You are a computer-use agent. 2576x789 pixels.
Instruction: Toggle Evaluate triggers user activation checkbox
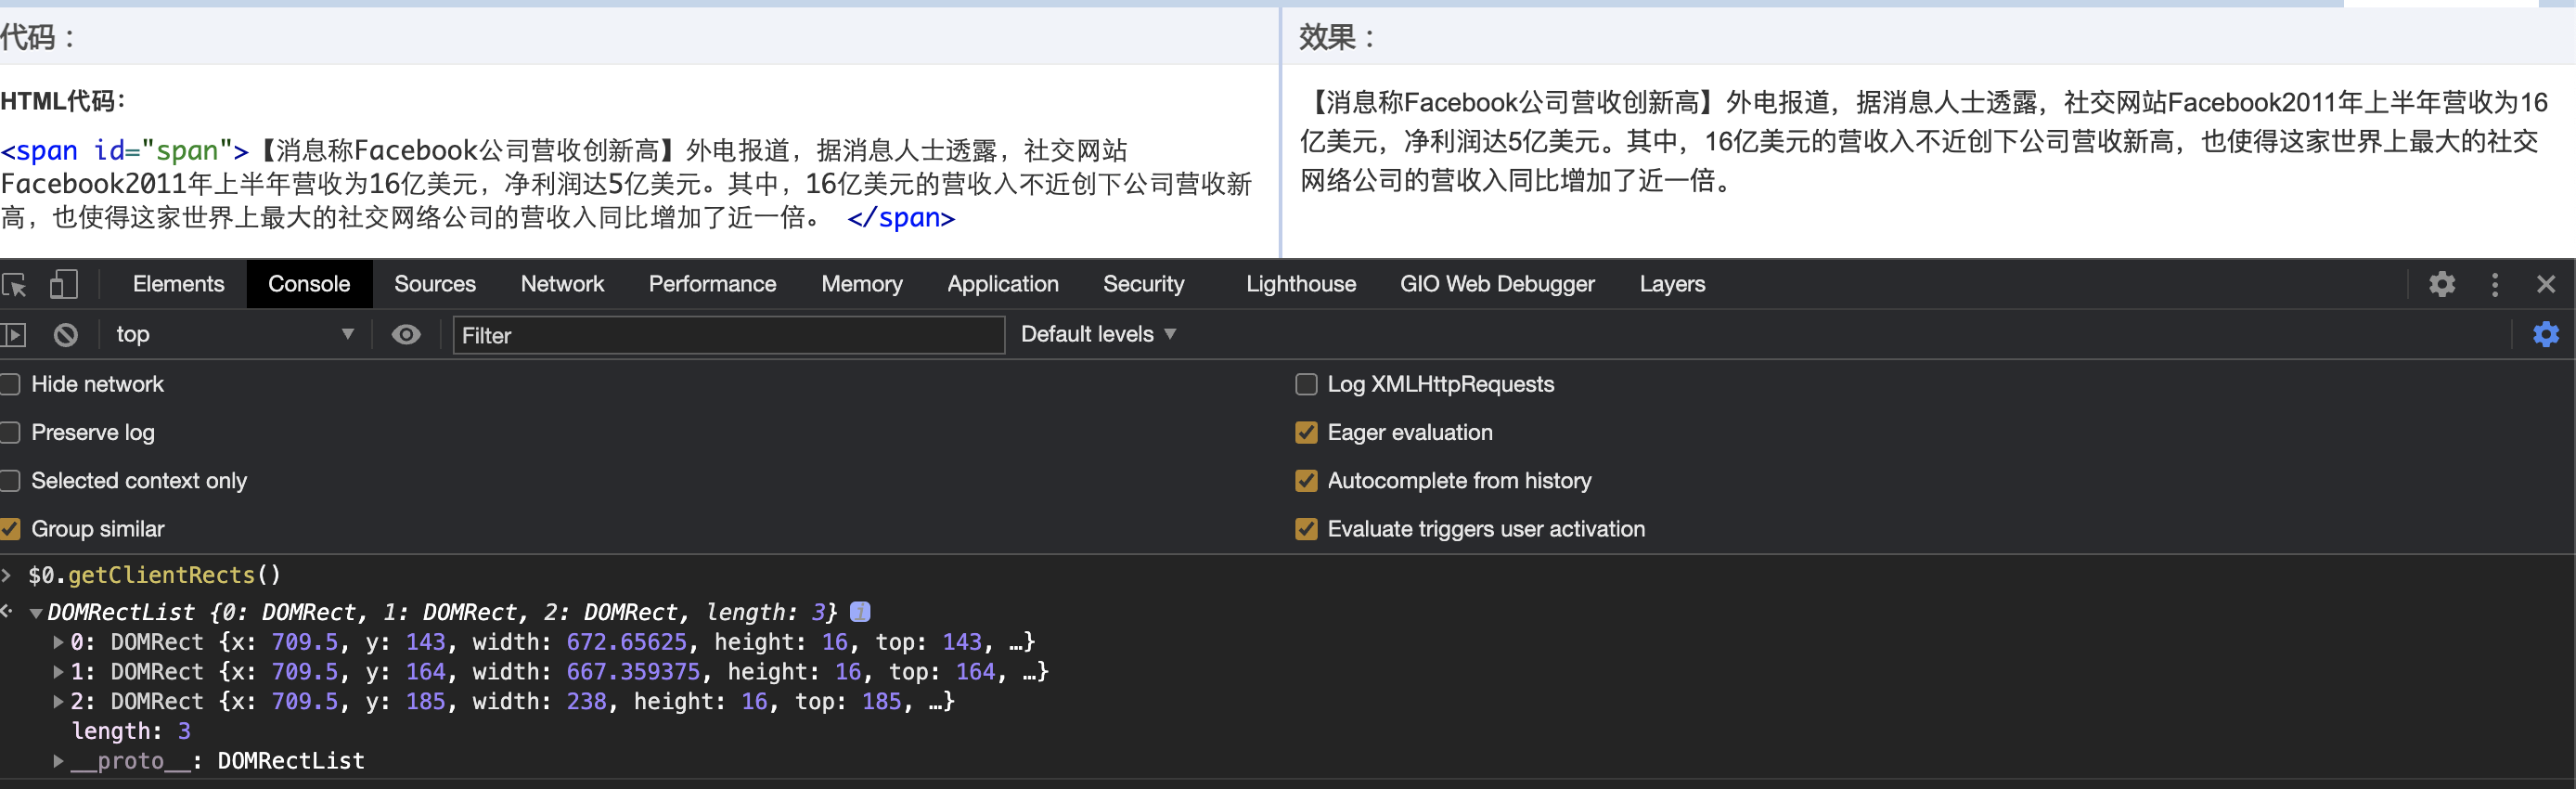pyautogui.click(x=1306, y=529)
